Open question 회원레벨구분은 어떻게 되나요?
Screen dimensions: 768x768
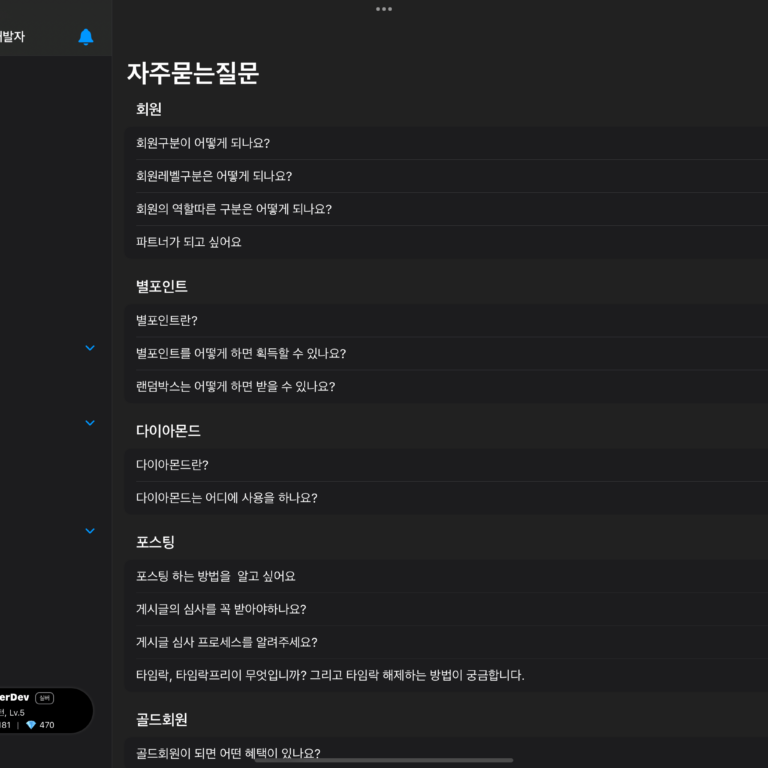tap(214, 176)
